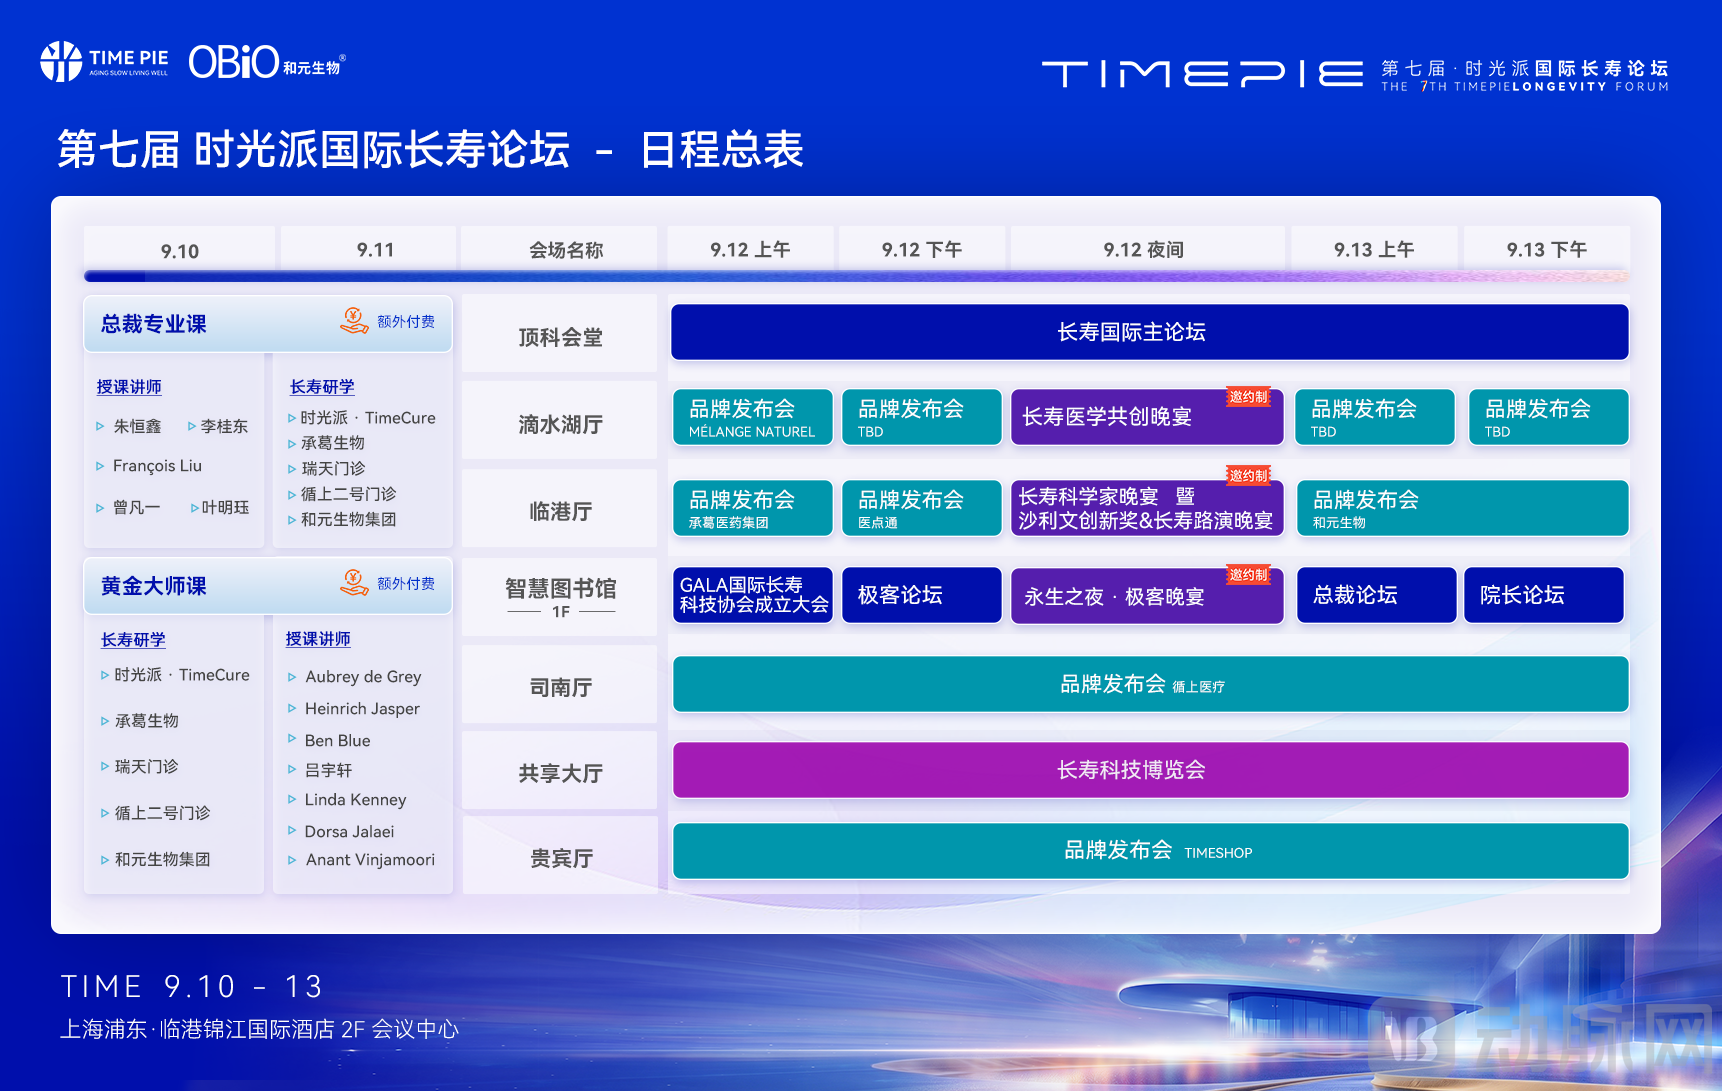Click lecturer name Ben Blue

338,741
